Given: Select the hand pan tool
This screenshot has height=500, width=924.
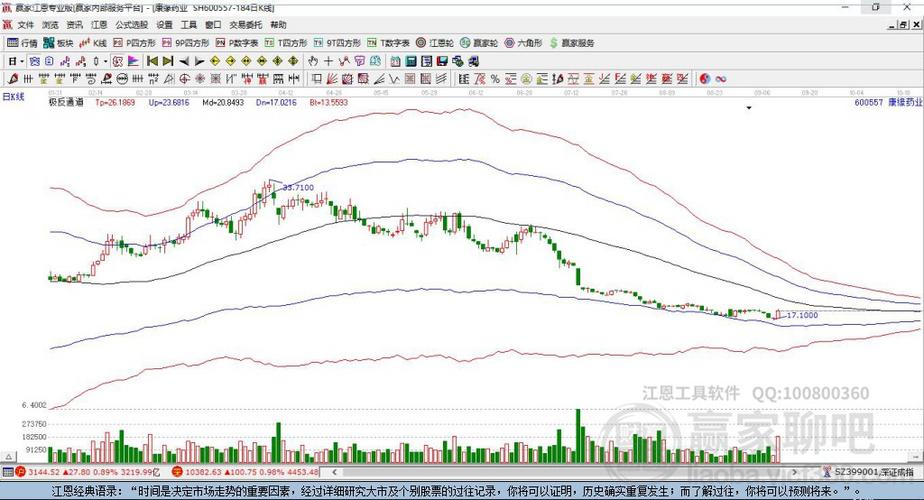Looking at the screenshot, I should 313,61.
